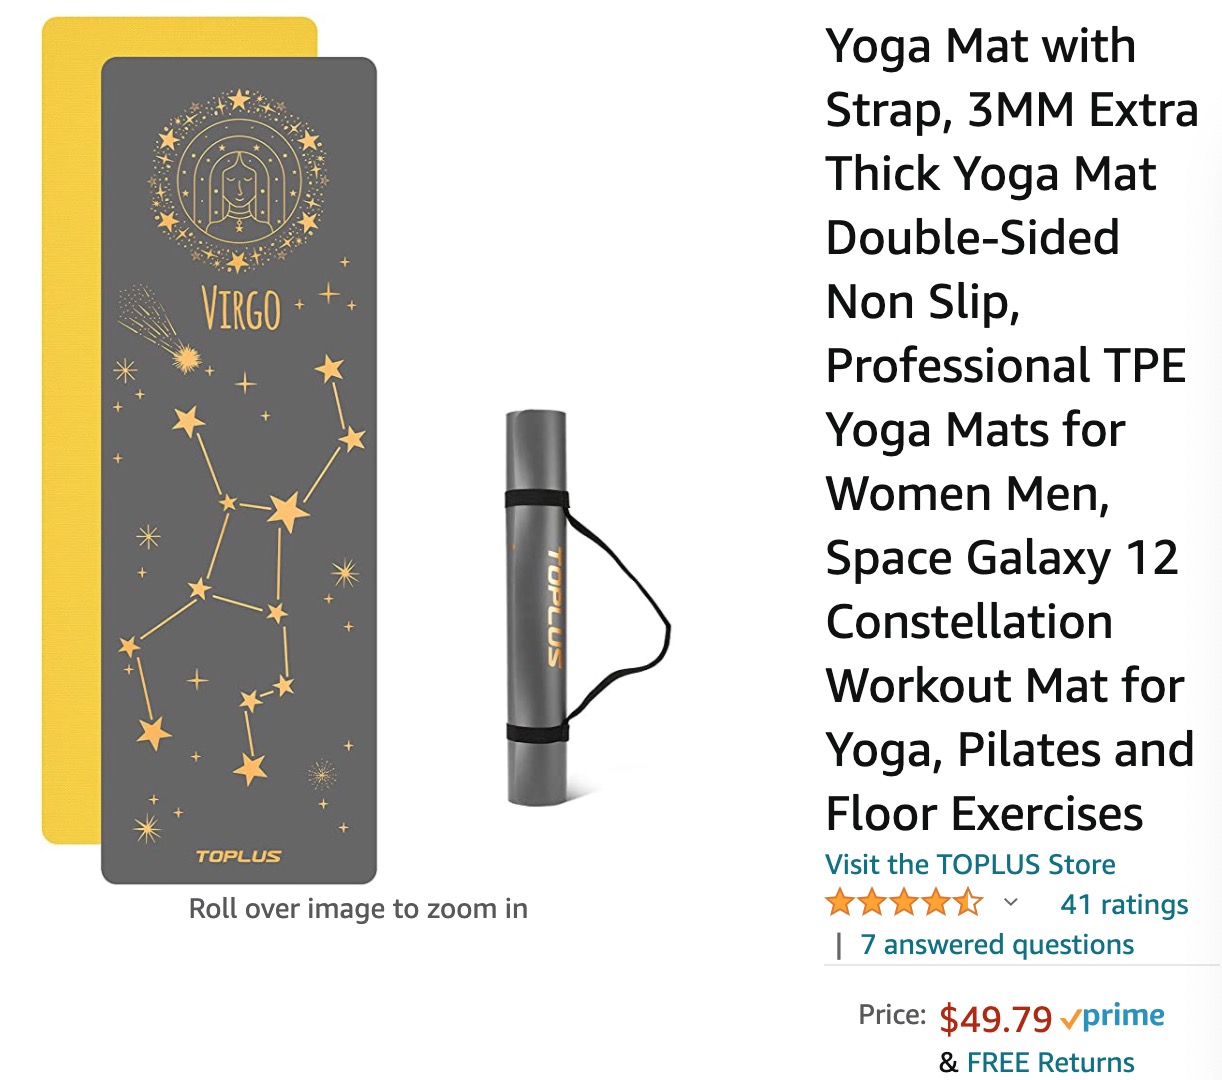
Task: Click the prime checkmark logo
Action: pos(1112,1017)
